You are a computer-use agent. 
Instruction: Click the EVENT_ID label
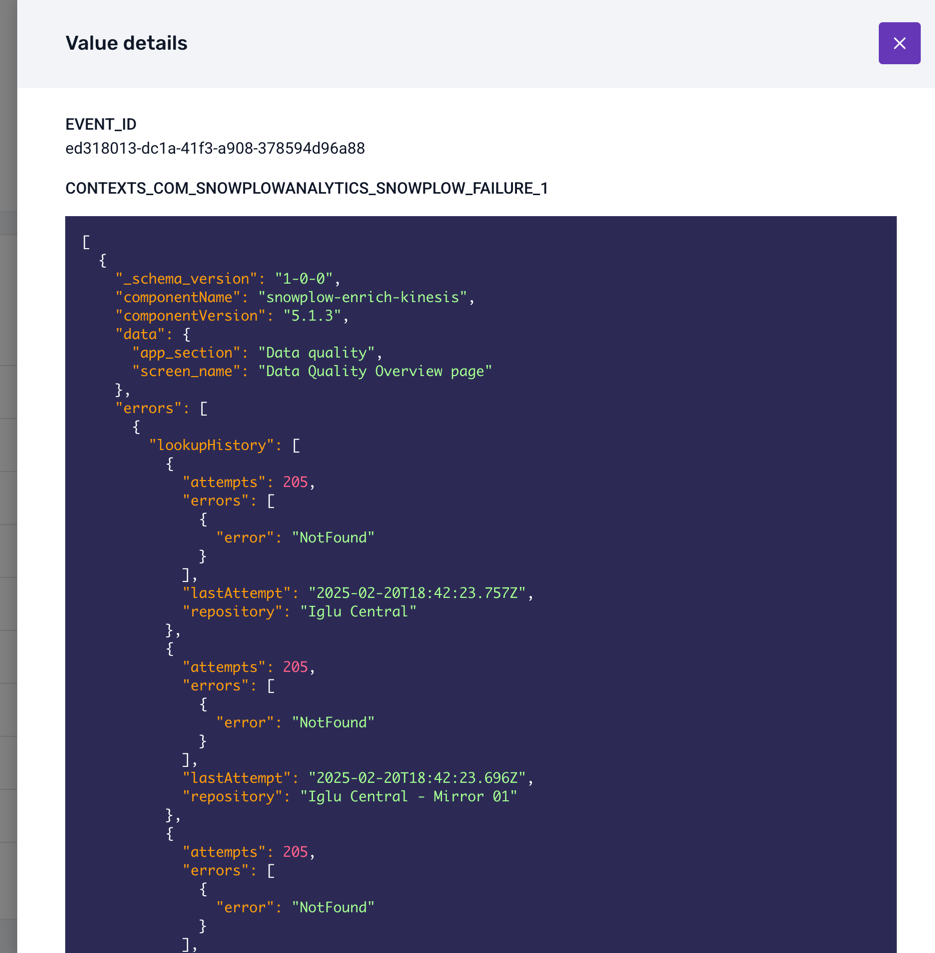point(100,124)
